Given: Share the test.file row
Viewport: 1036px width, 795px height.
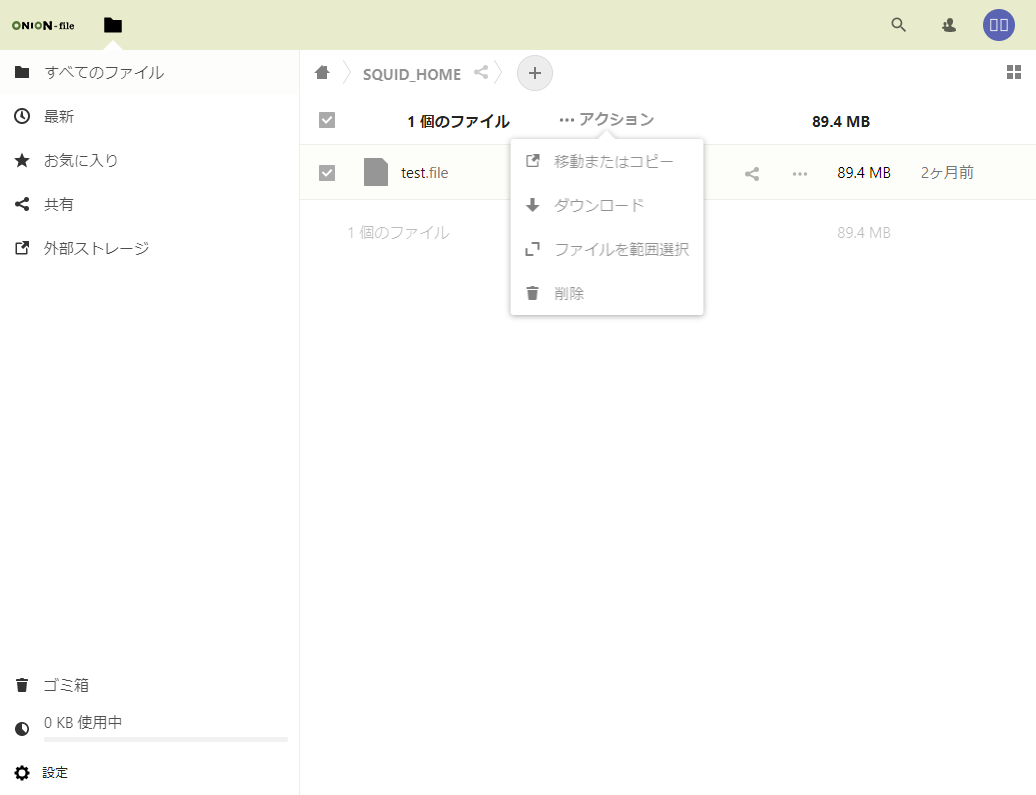Looking at the screenshot, I should [752, 173].
